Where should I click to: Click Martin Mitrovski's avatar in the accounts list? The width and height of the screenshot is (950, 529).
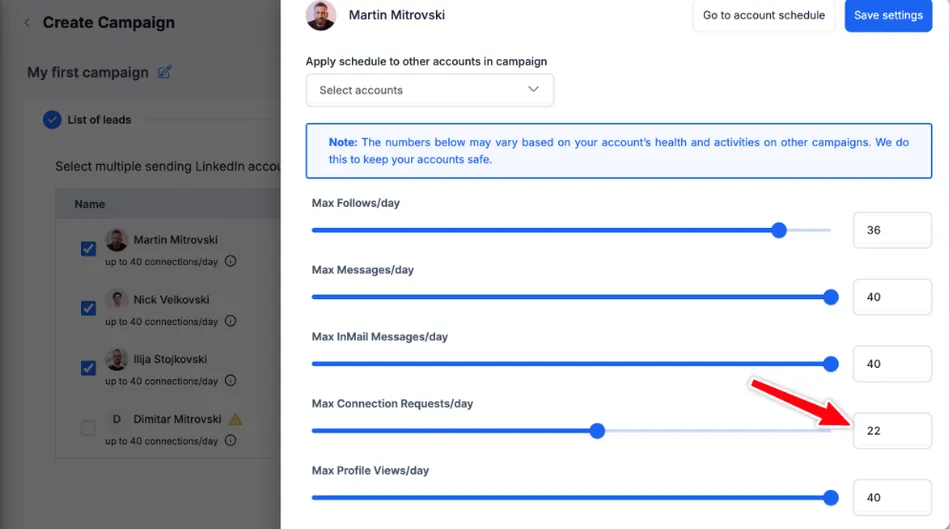pyautogui.click(x=116, y=240)
